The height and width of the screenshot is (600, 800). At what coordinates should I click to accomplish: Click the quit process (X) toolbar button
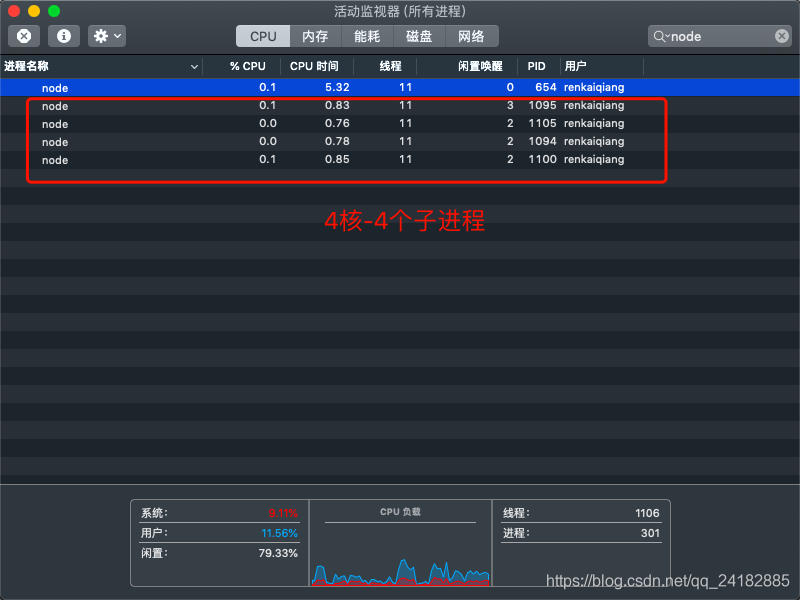point(24,36)
